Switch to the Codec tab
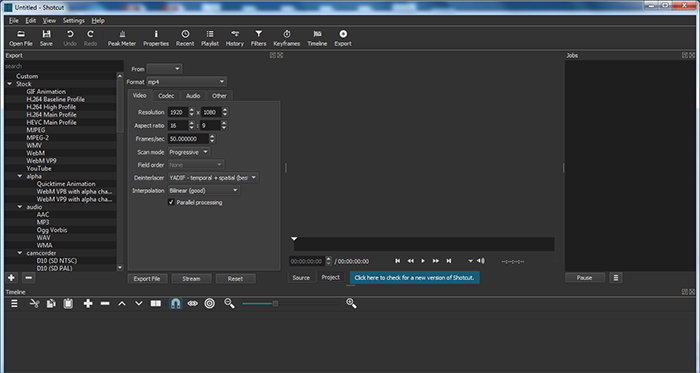The height and width of the screenshot is (373, 700). [x=166, y=95]
